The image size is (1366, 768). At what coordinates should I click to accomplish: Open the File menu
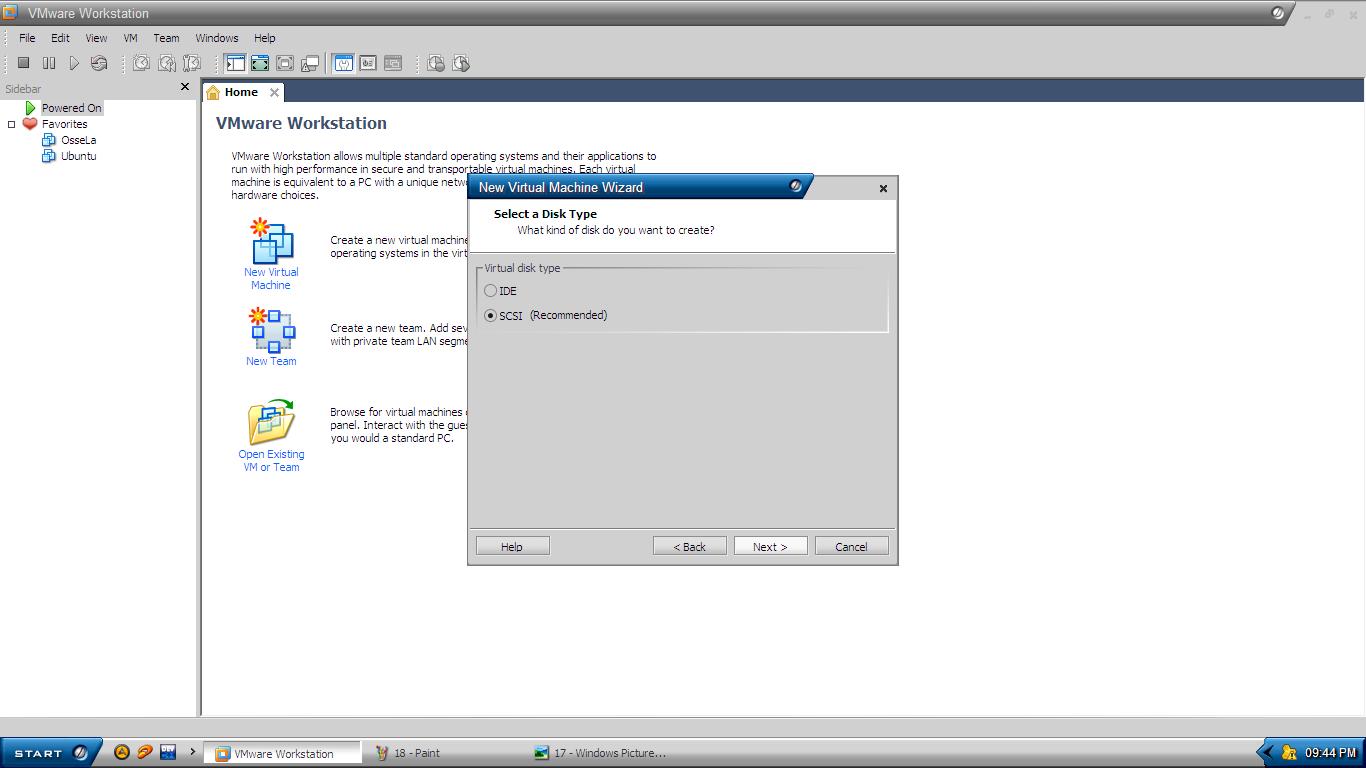pyautogui.click(x=27, y=38)
